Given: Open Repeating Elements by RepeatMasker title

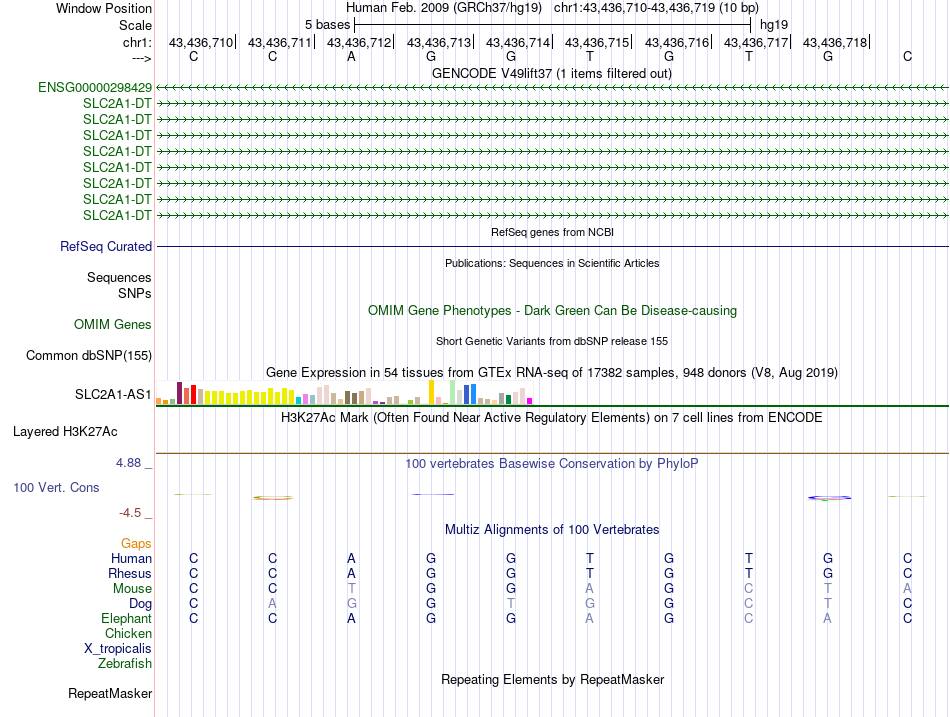Looking at the screenshot, I should pyautogui.click(x=552, y=679).
